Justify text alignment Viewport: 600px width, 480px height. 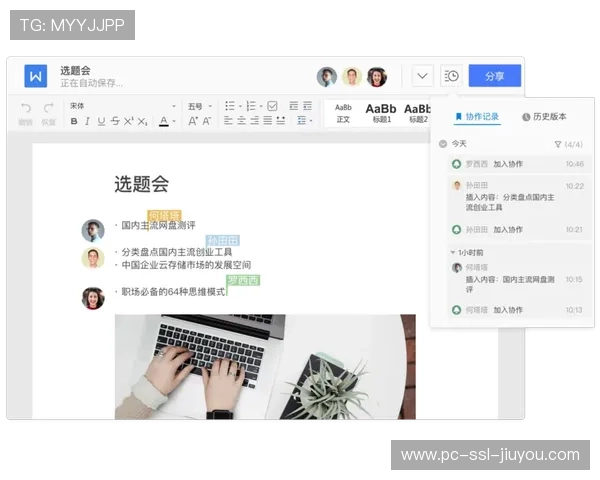267,121
